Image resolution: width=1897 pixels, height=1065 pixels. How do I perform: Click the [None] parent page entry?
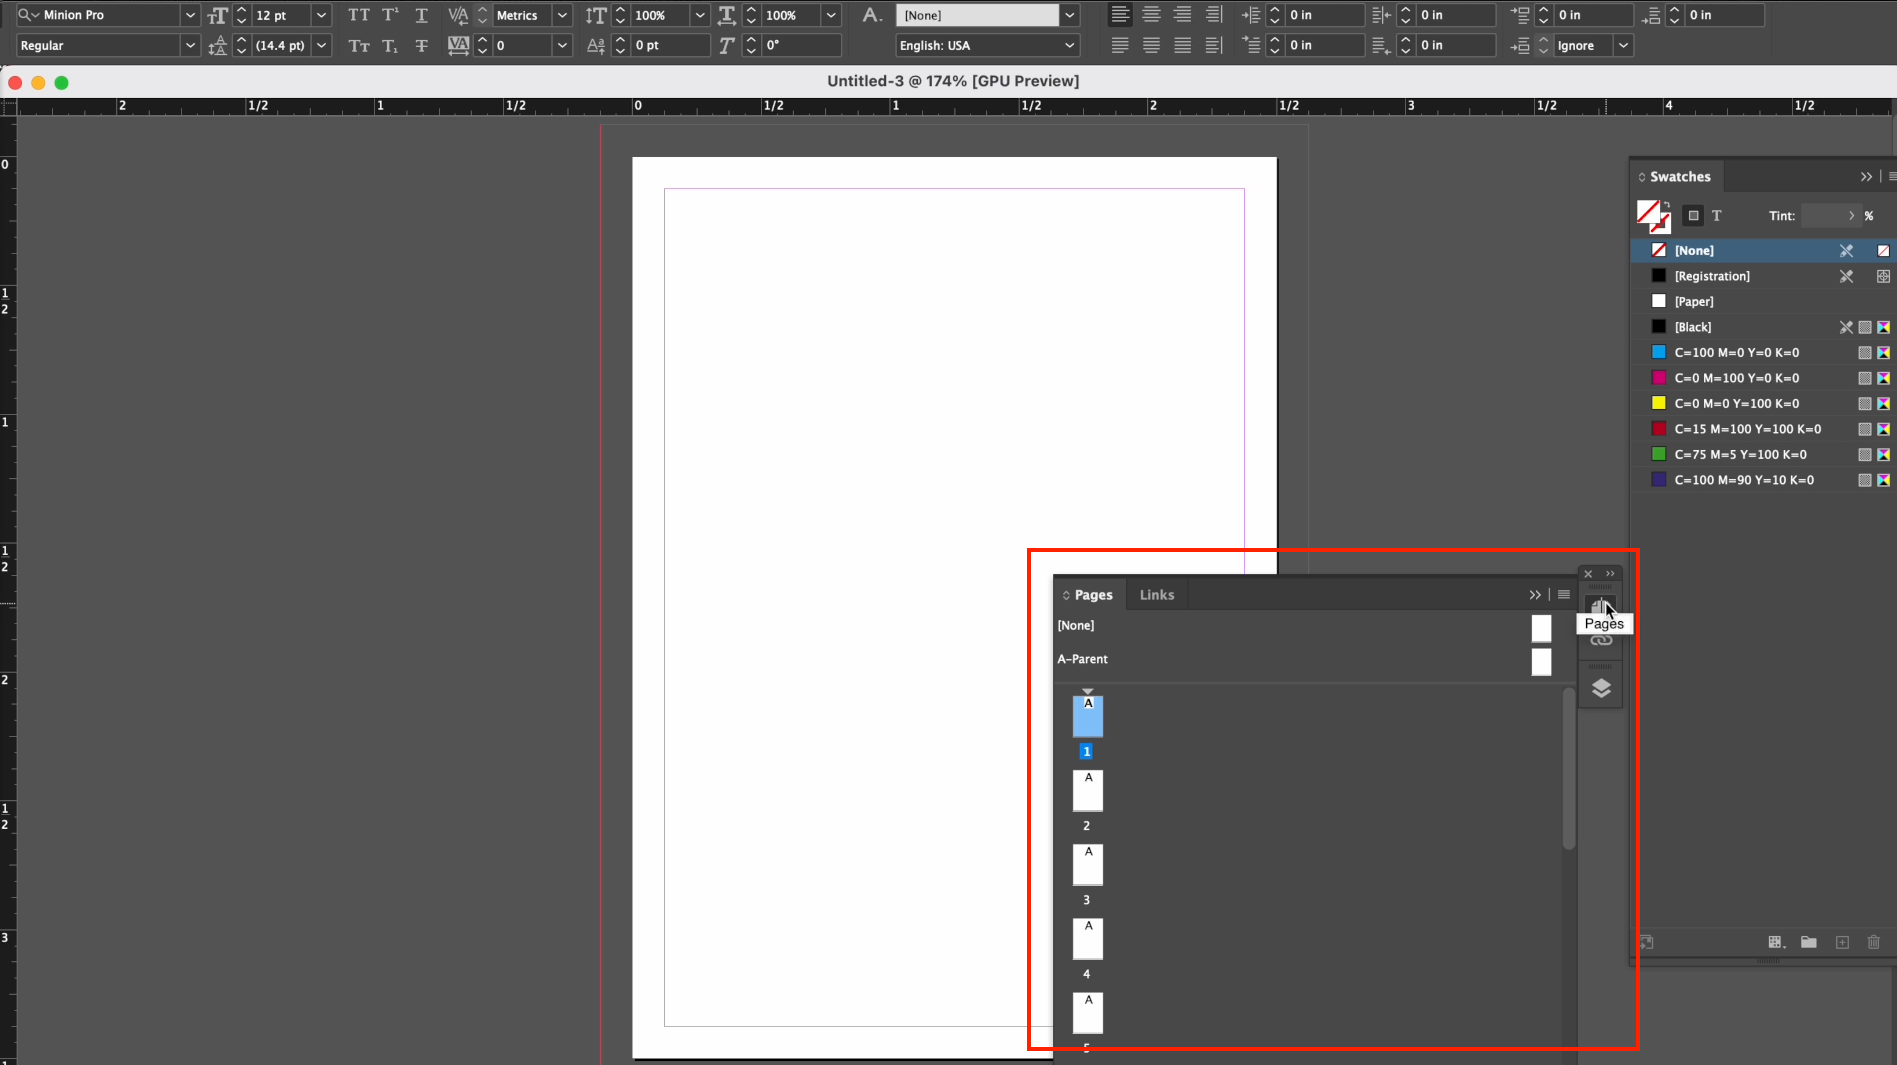pyautogui.click(x=1076, y=625)
